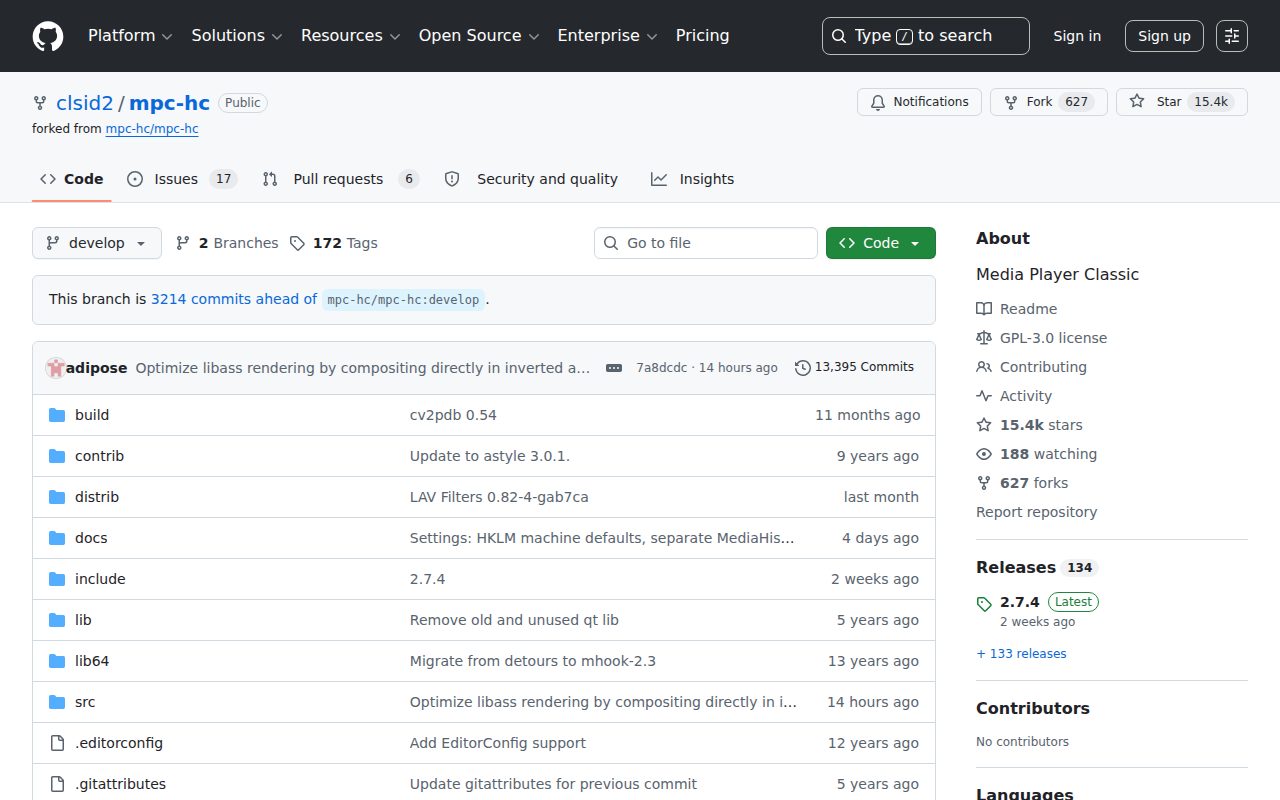1280x800 pixels.
Task: Click the GPL-3.0 license scale icon
Action: point(984,338)
